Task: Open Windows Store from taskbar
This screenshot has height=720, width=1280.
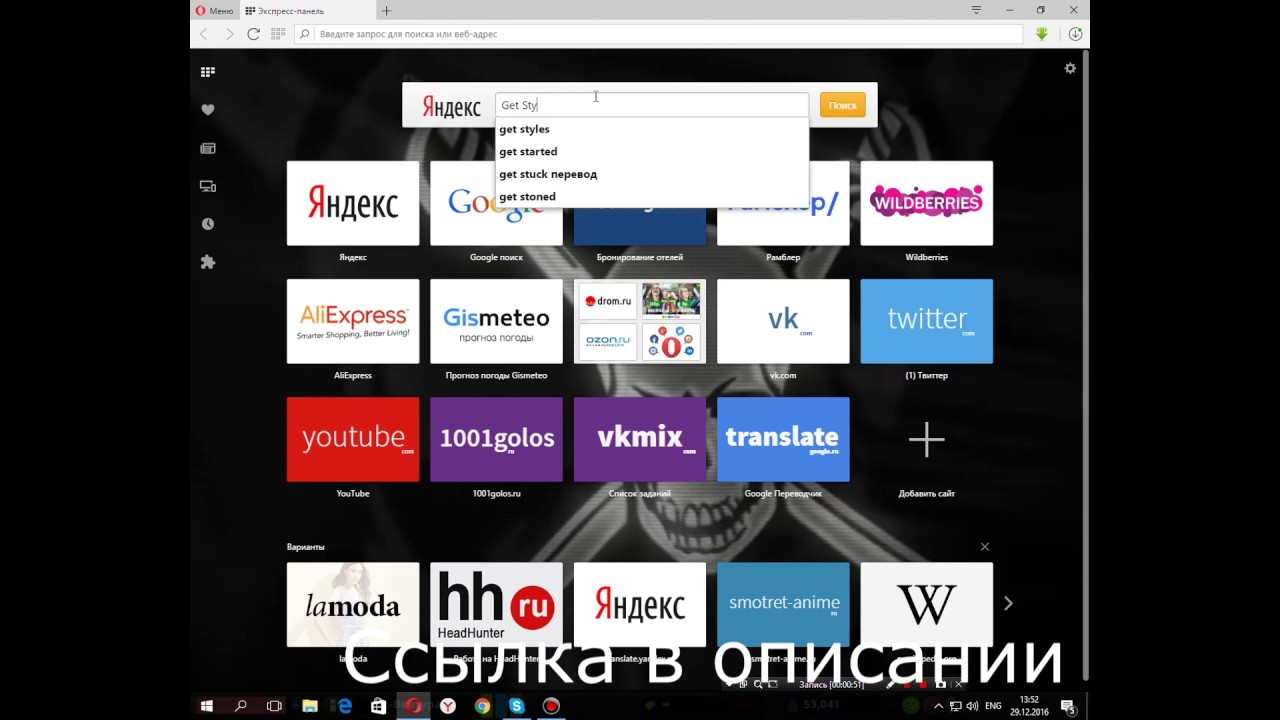Action: point(379,706)
